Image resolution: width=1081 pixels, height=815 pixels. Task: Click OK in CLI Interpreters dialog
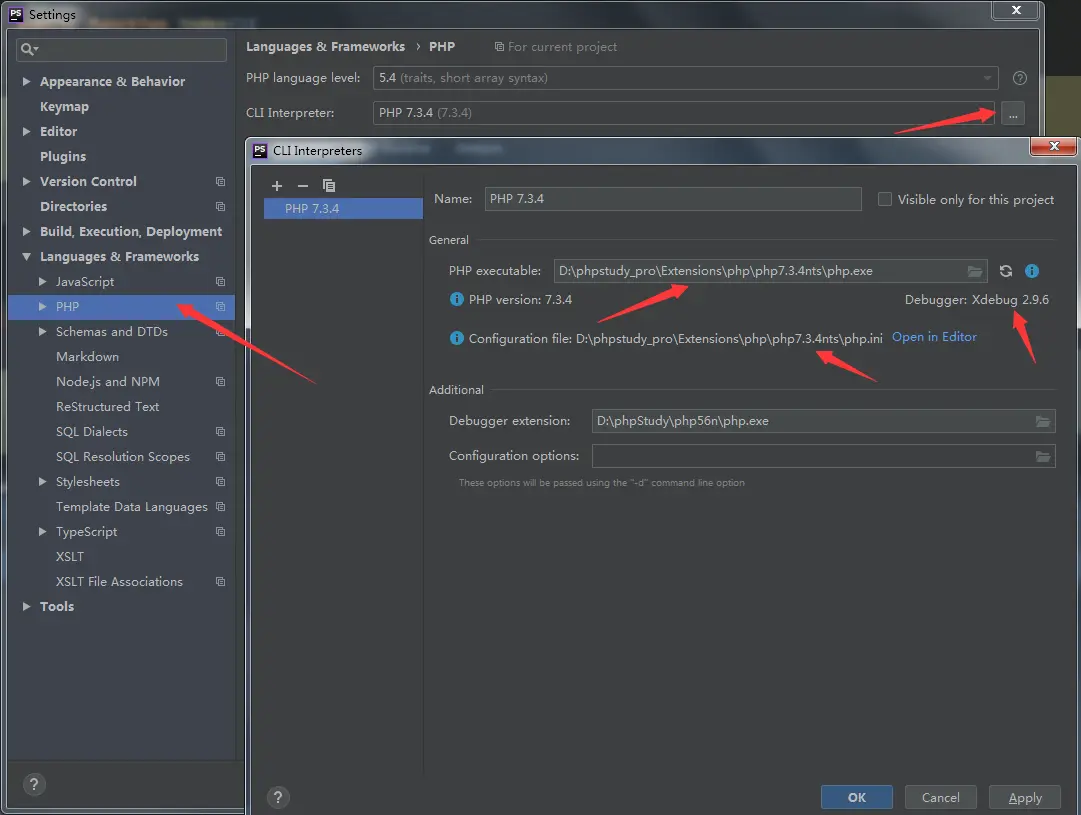click(x=857, y=797)
